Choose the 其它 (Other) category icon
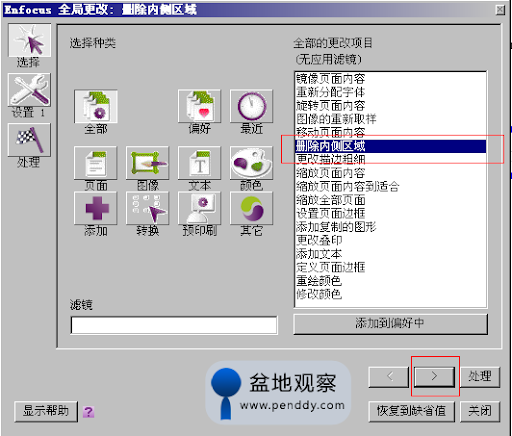 [251, 208]
